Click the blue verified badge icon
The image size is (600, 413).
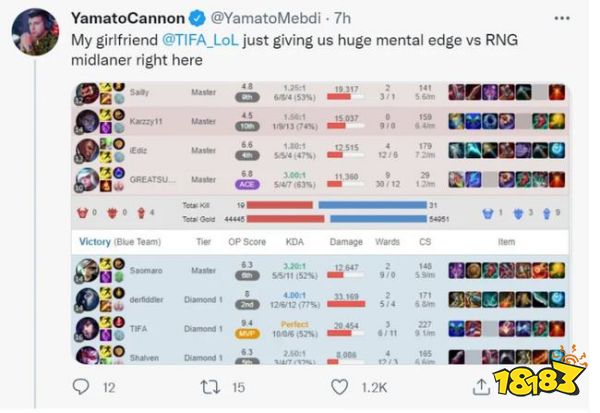click(197, 18)
